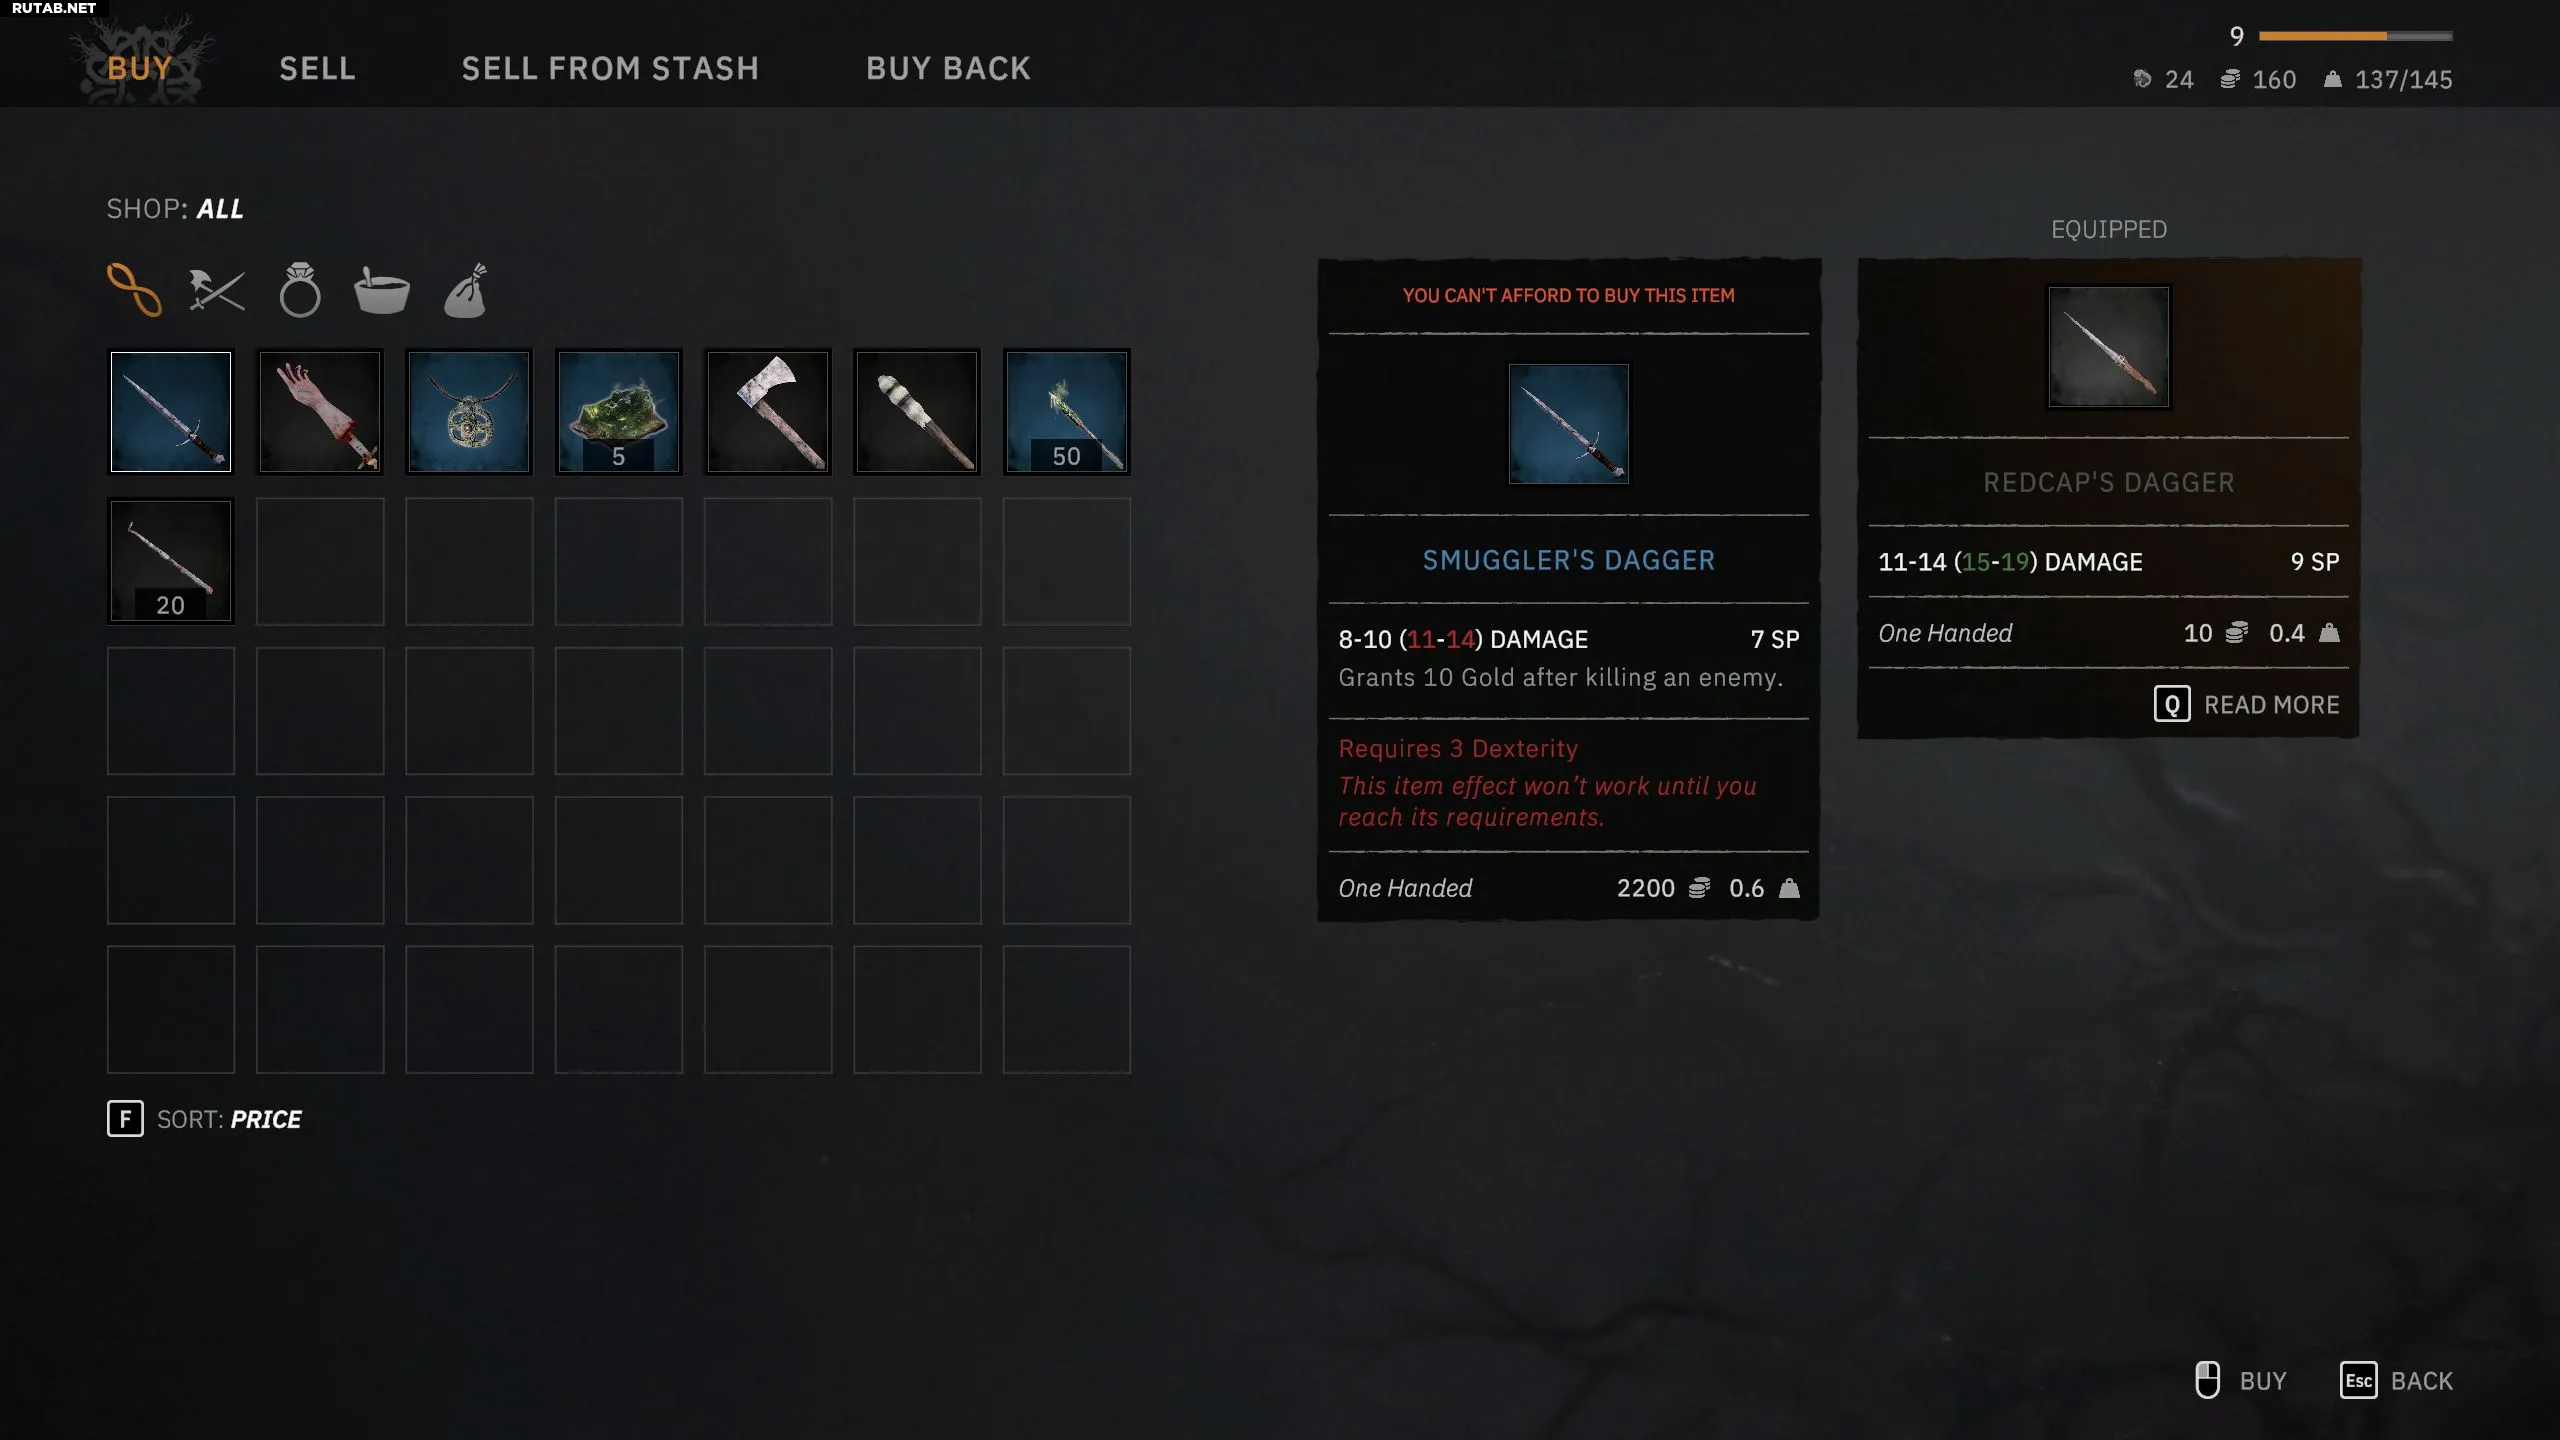Toggle Sort by Price option
This screenshot has height=1440, width=2560.
click(x=204, y=1119)
